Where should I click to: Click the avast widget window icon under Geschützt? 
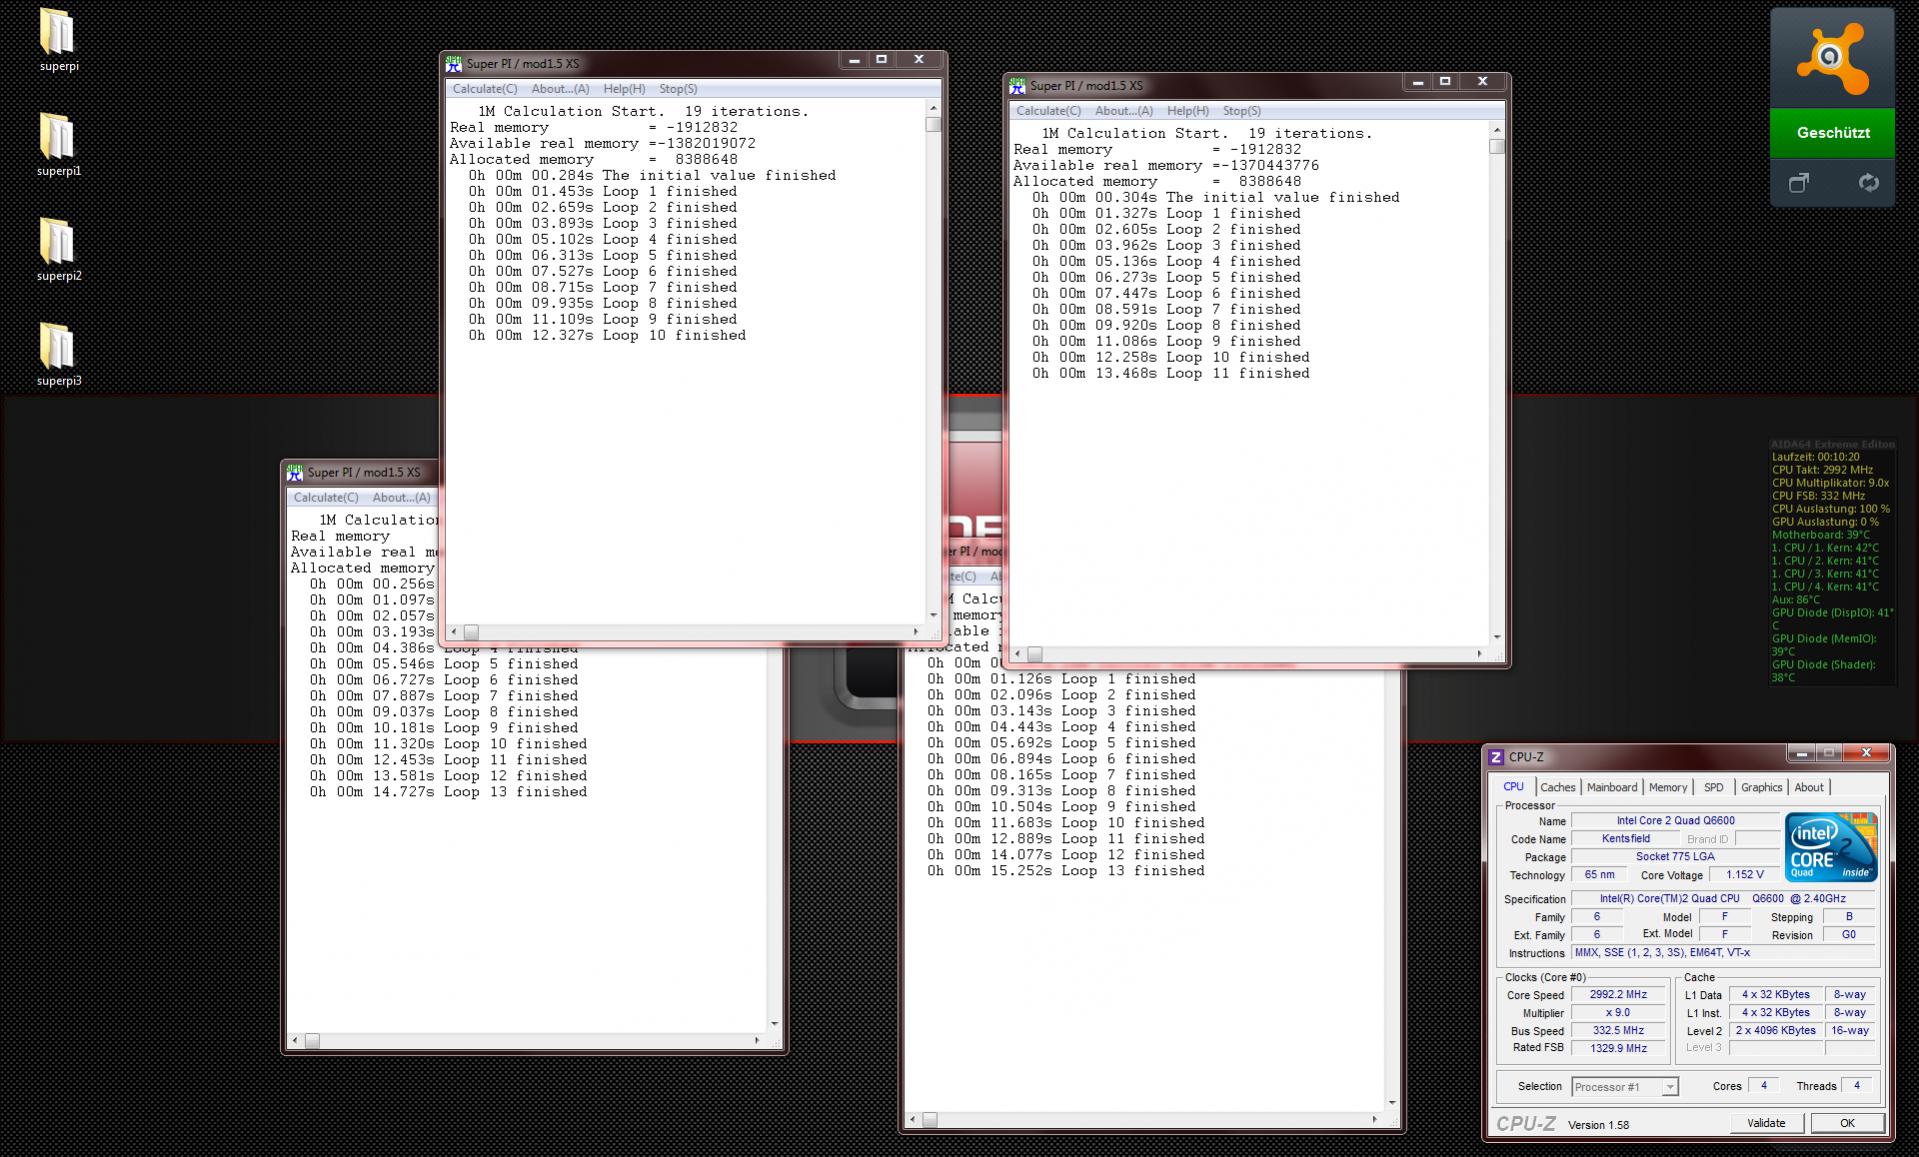click(1798, 183)
